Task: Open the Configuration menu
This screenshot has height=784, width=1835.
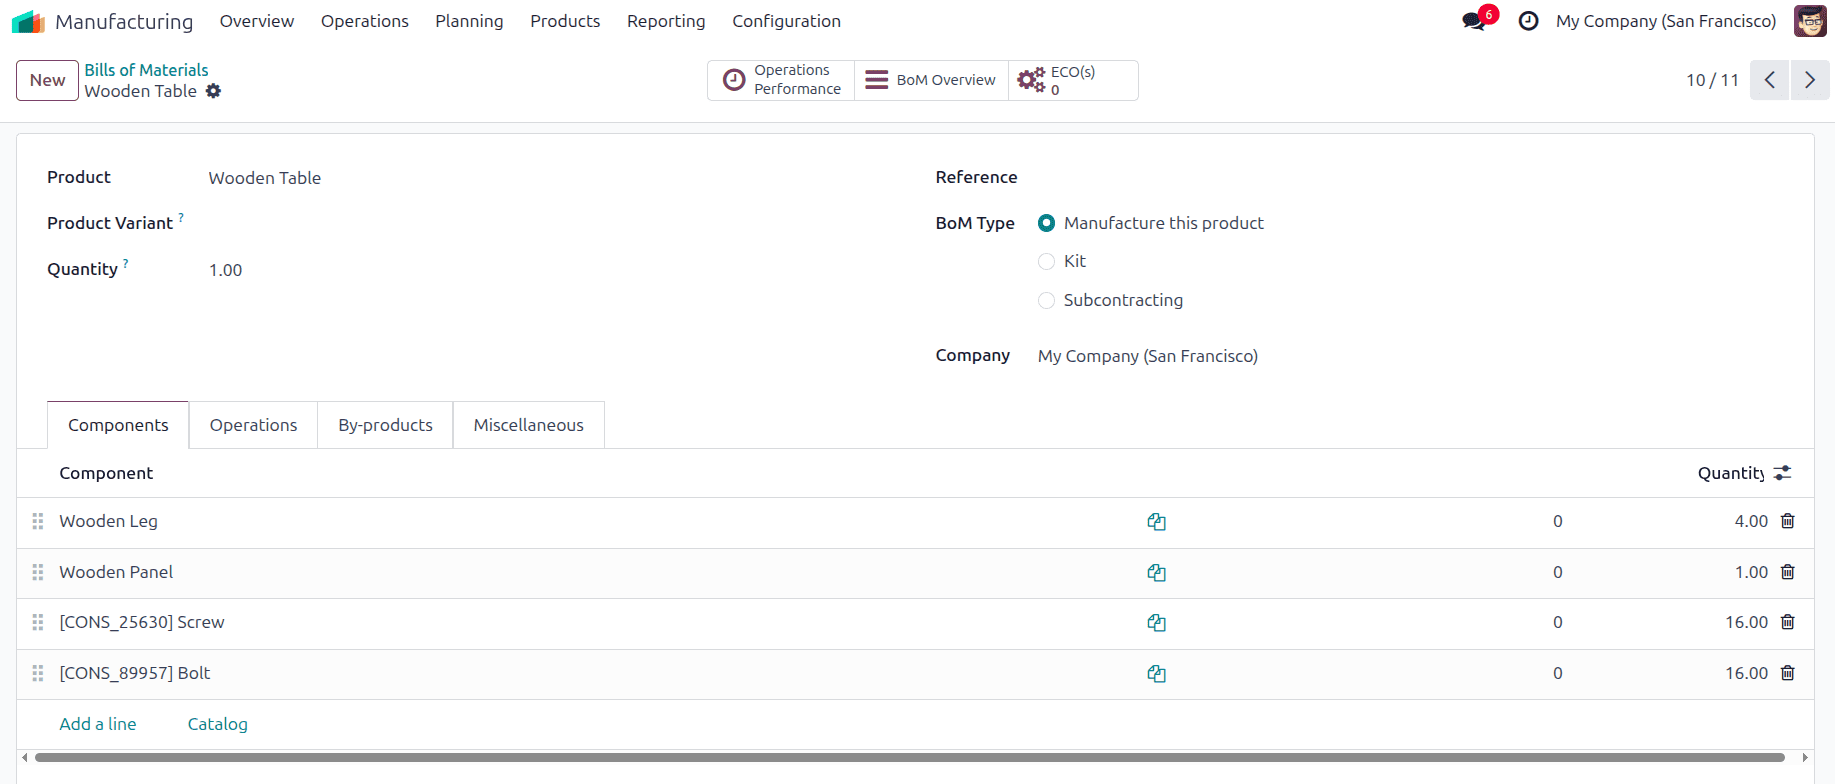Action: 786,21
